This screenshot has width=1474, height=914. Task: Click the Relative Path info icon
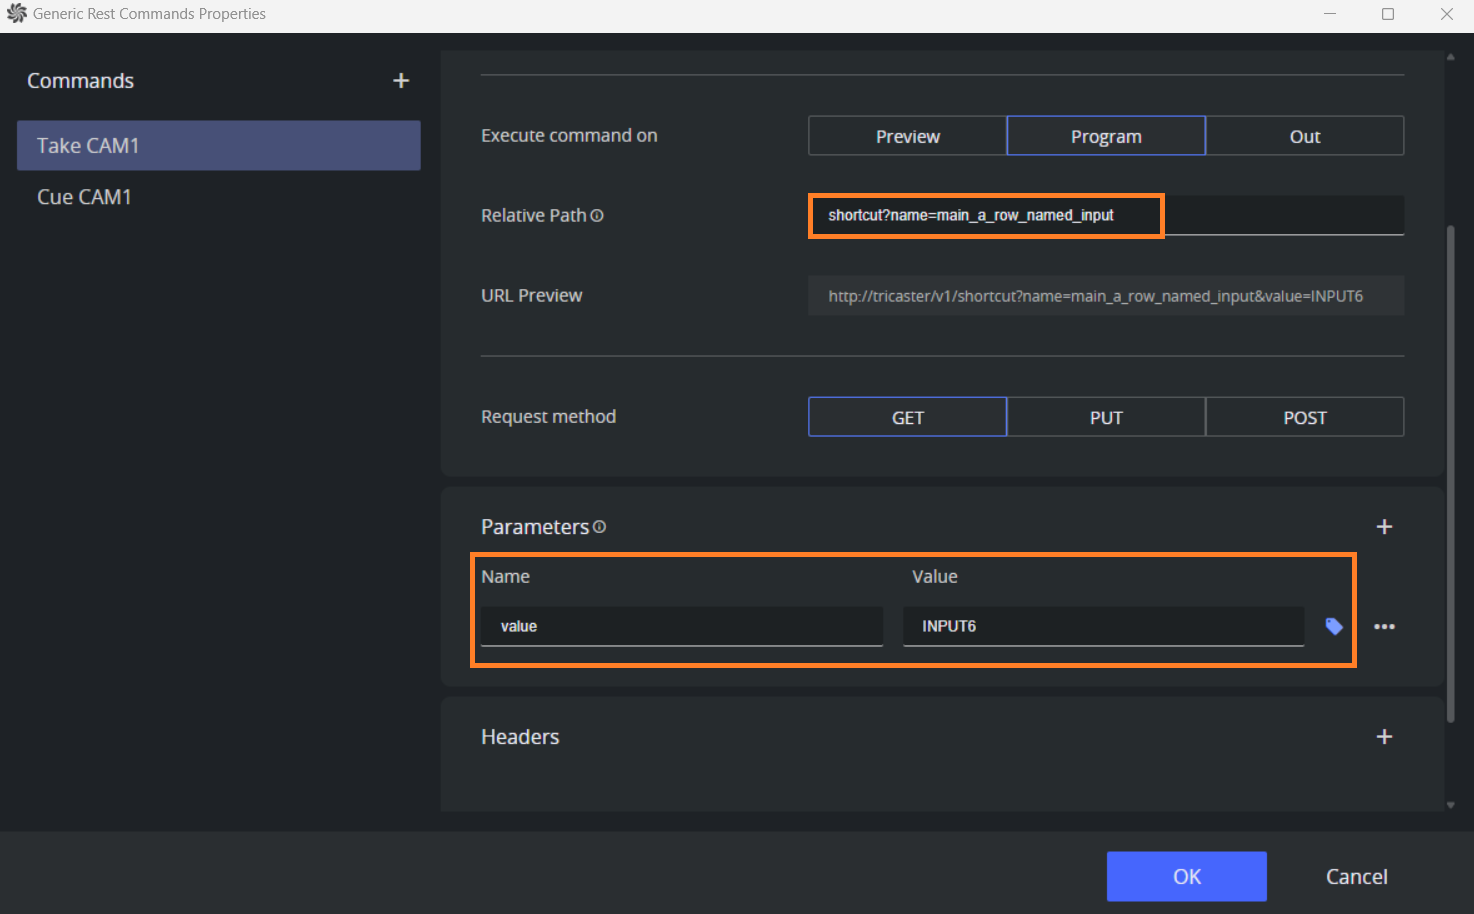[597, 216]
